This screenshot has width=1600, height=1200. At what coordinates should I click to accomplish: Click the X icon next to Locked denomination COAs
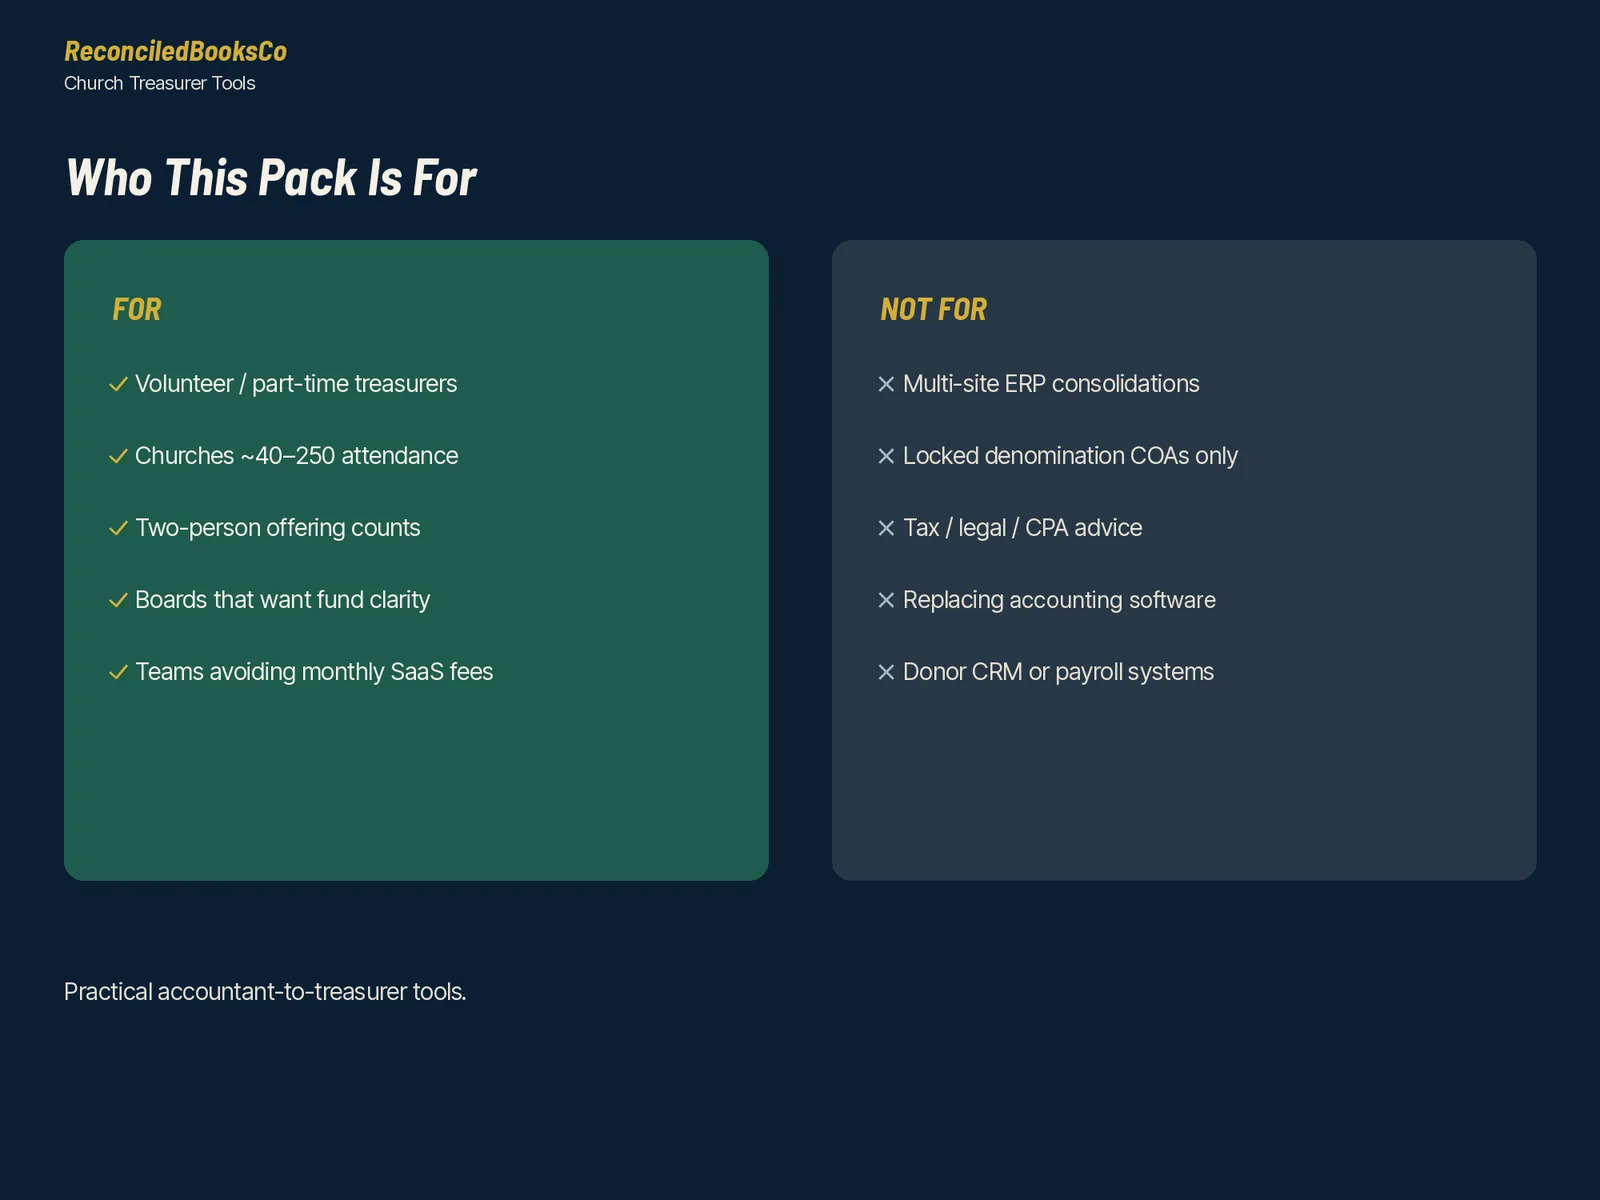tap(886, 456)
